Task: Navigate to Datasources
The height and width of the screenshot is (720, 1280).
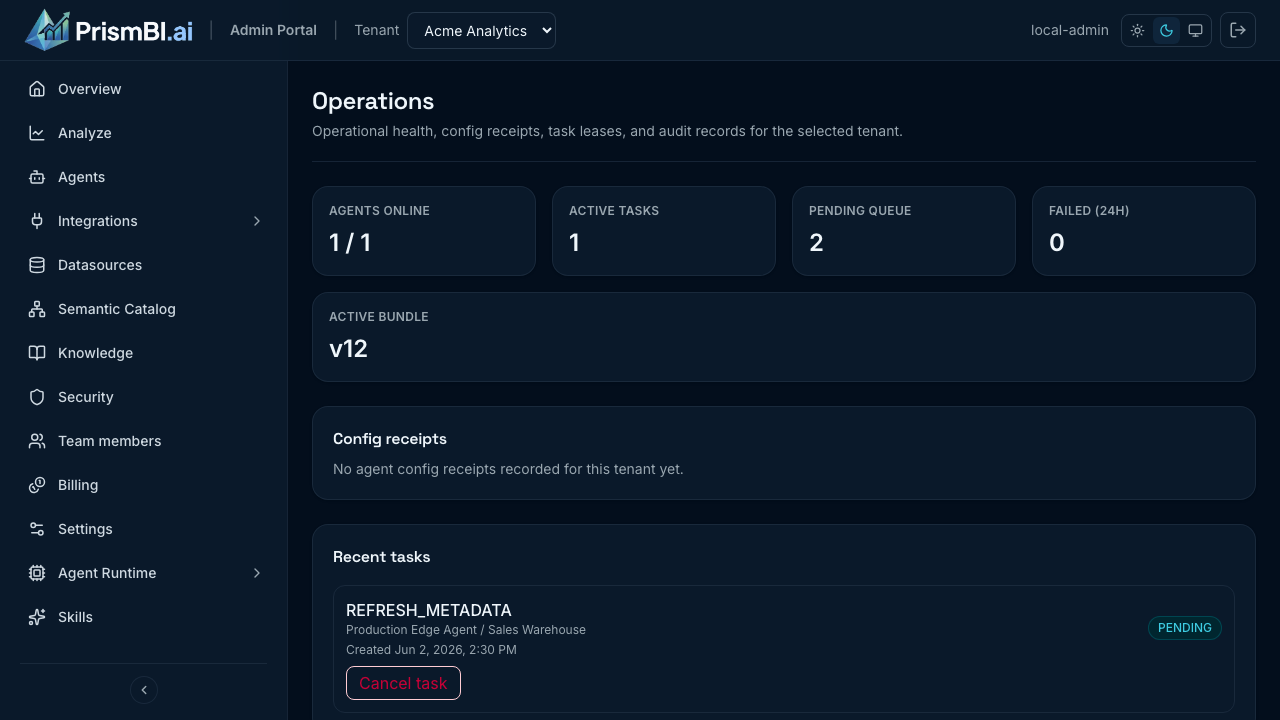Action: (x=144, y=265)
